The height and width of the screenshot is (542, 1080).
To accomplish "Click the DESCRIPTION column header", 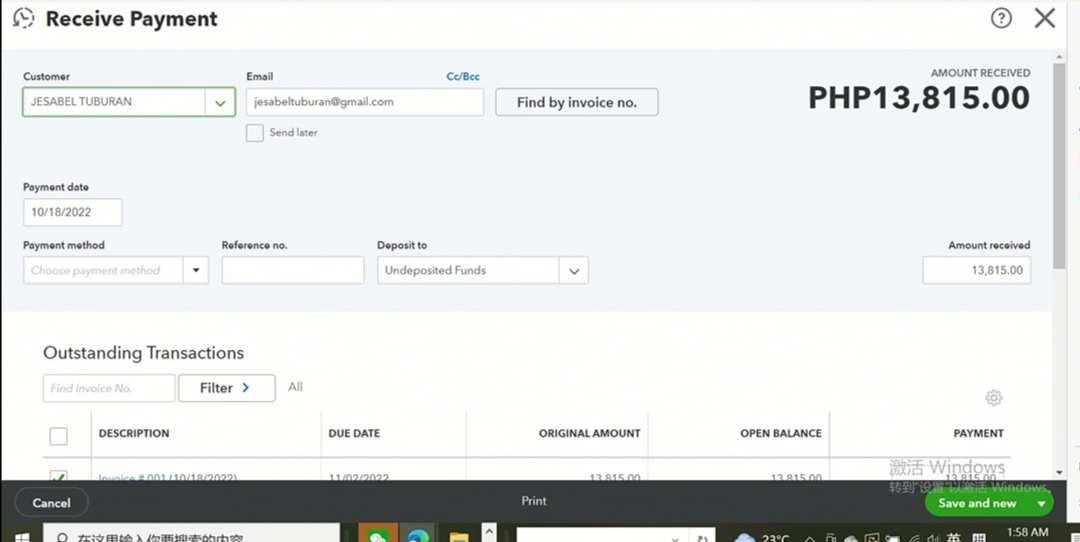I will [134, 433].
